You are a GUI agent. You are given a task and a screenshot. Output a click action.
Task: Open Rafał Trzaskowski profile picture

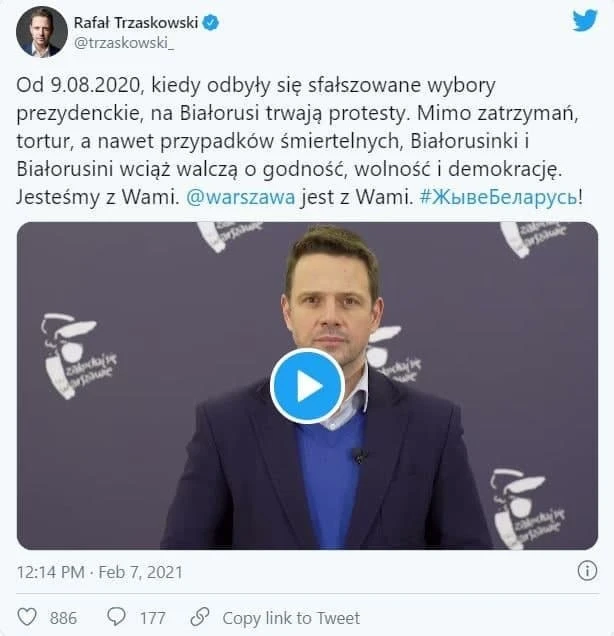42,32
